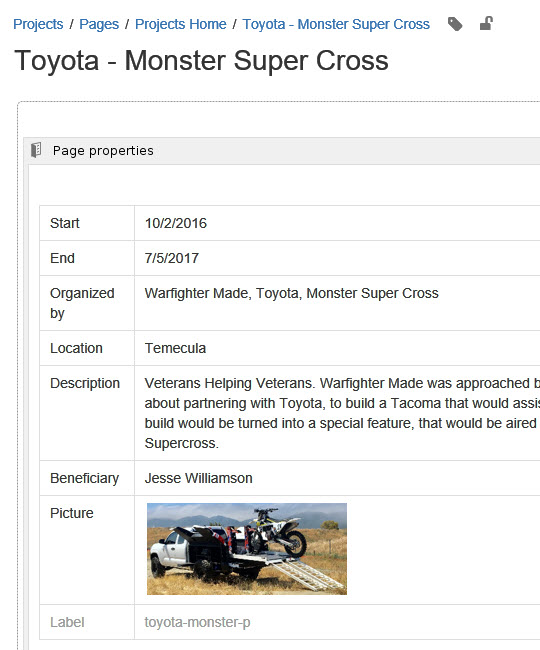The width and height of the screenshot is (540, 650).
Task: Select the Jesse Williamson beneficiary cell
Action: coord(337,478)
